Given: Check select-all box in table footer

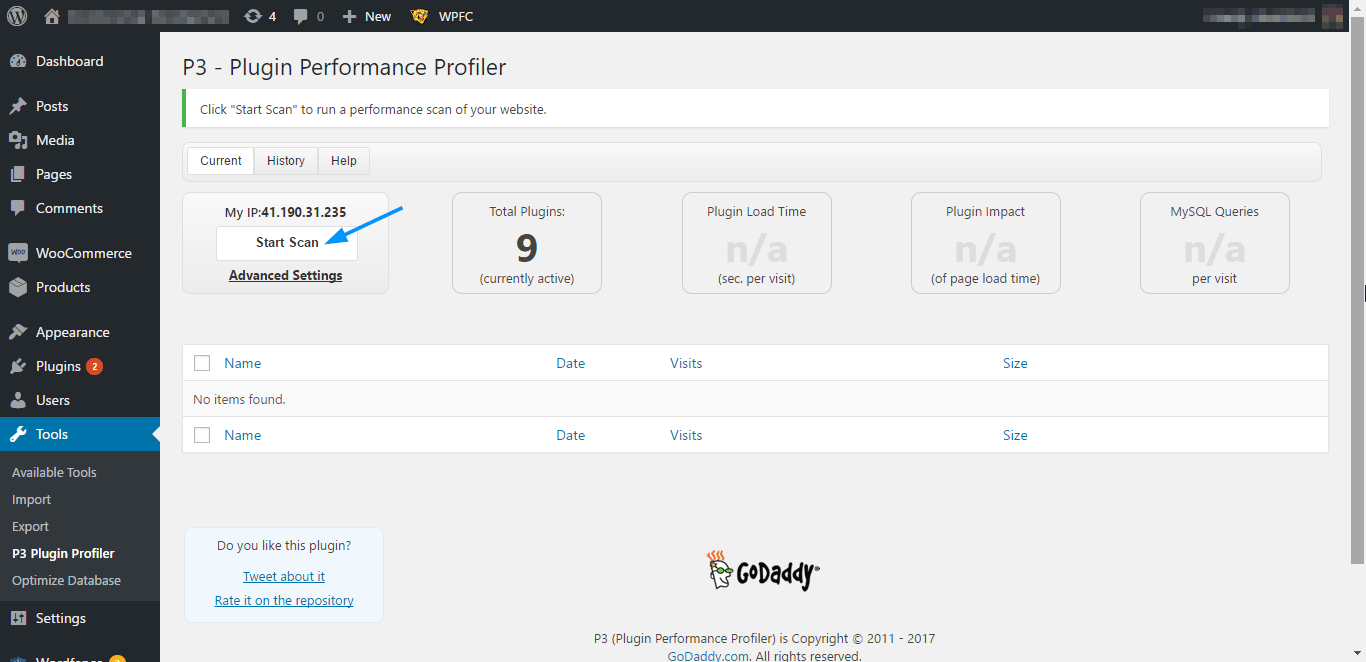Looking at the screenshot, I should 202,435.
